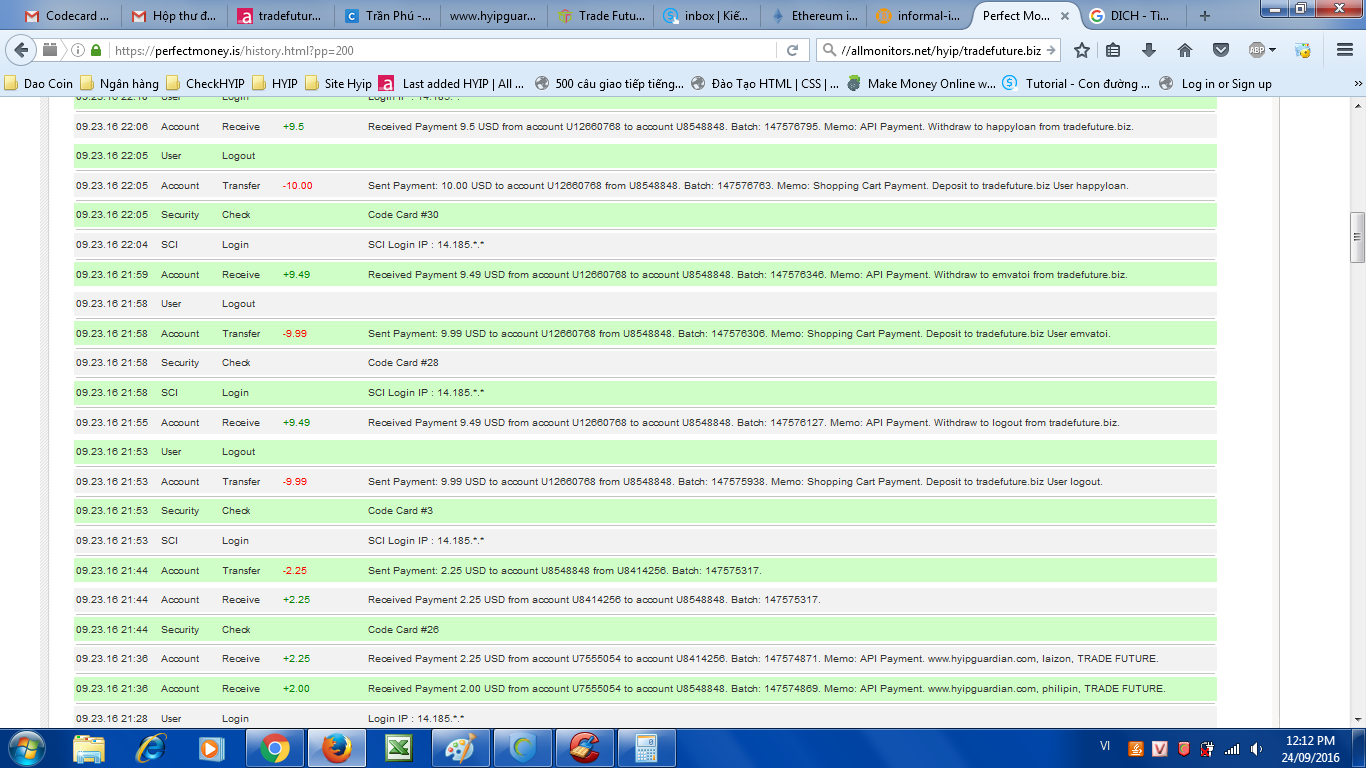
Task: Reload the page with the refresh icon
Action: [x=792, y=50]
